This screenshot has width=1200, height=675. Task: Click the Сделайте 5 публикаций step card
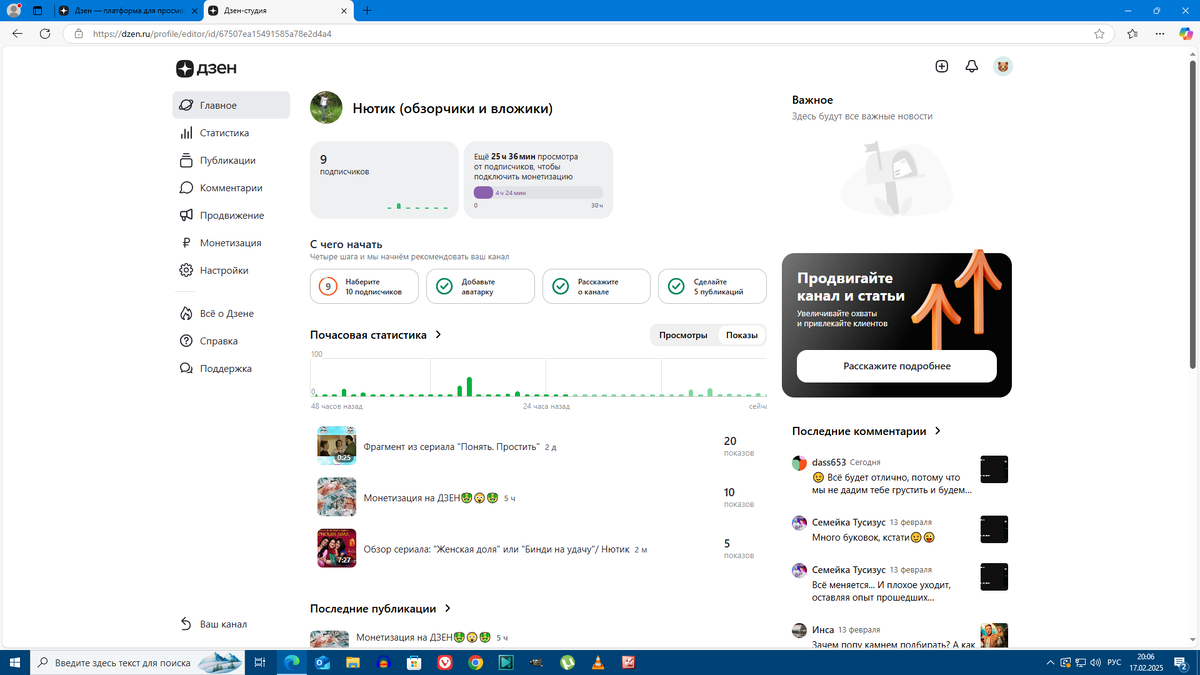click(x=712, y=287)
